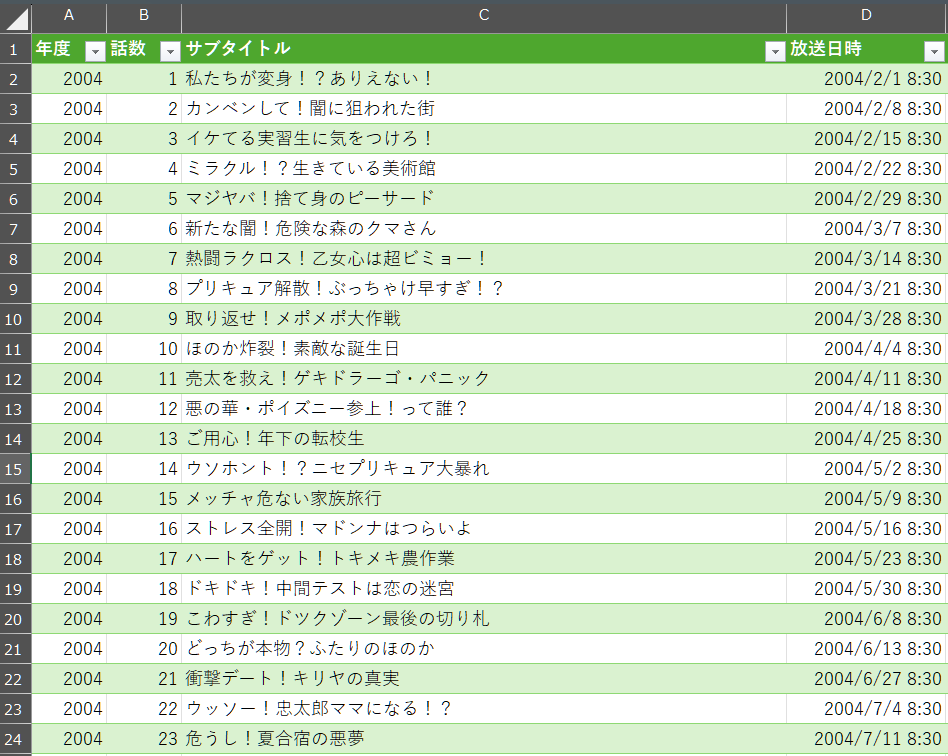Select column A header
This screenshot has width=948, height=756.
tap(69, 15)
